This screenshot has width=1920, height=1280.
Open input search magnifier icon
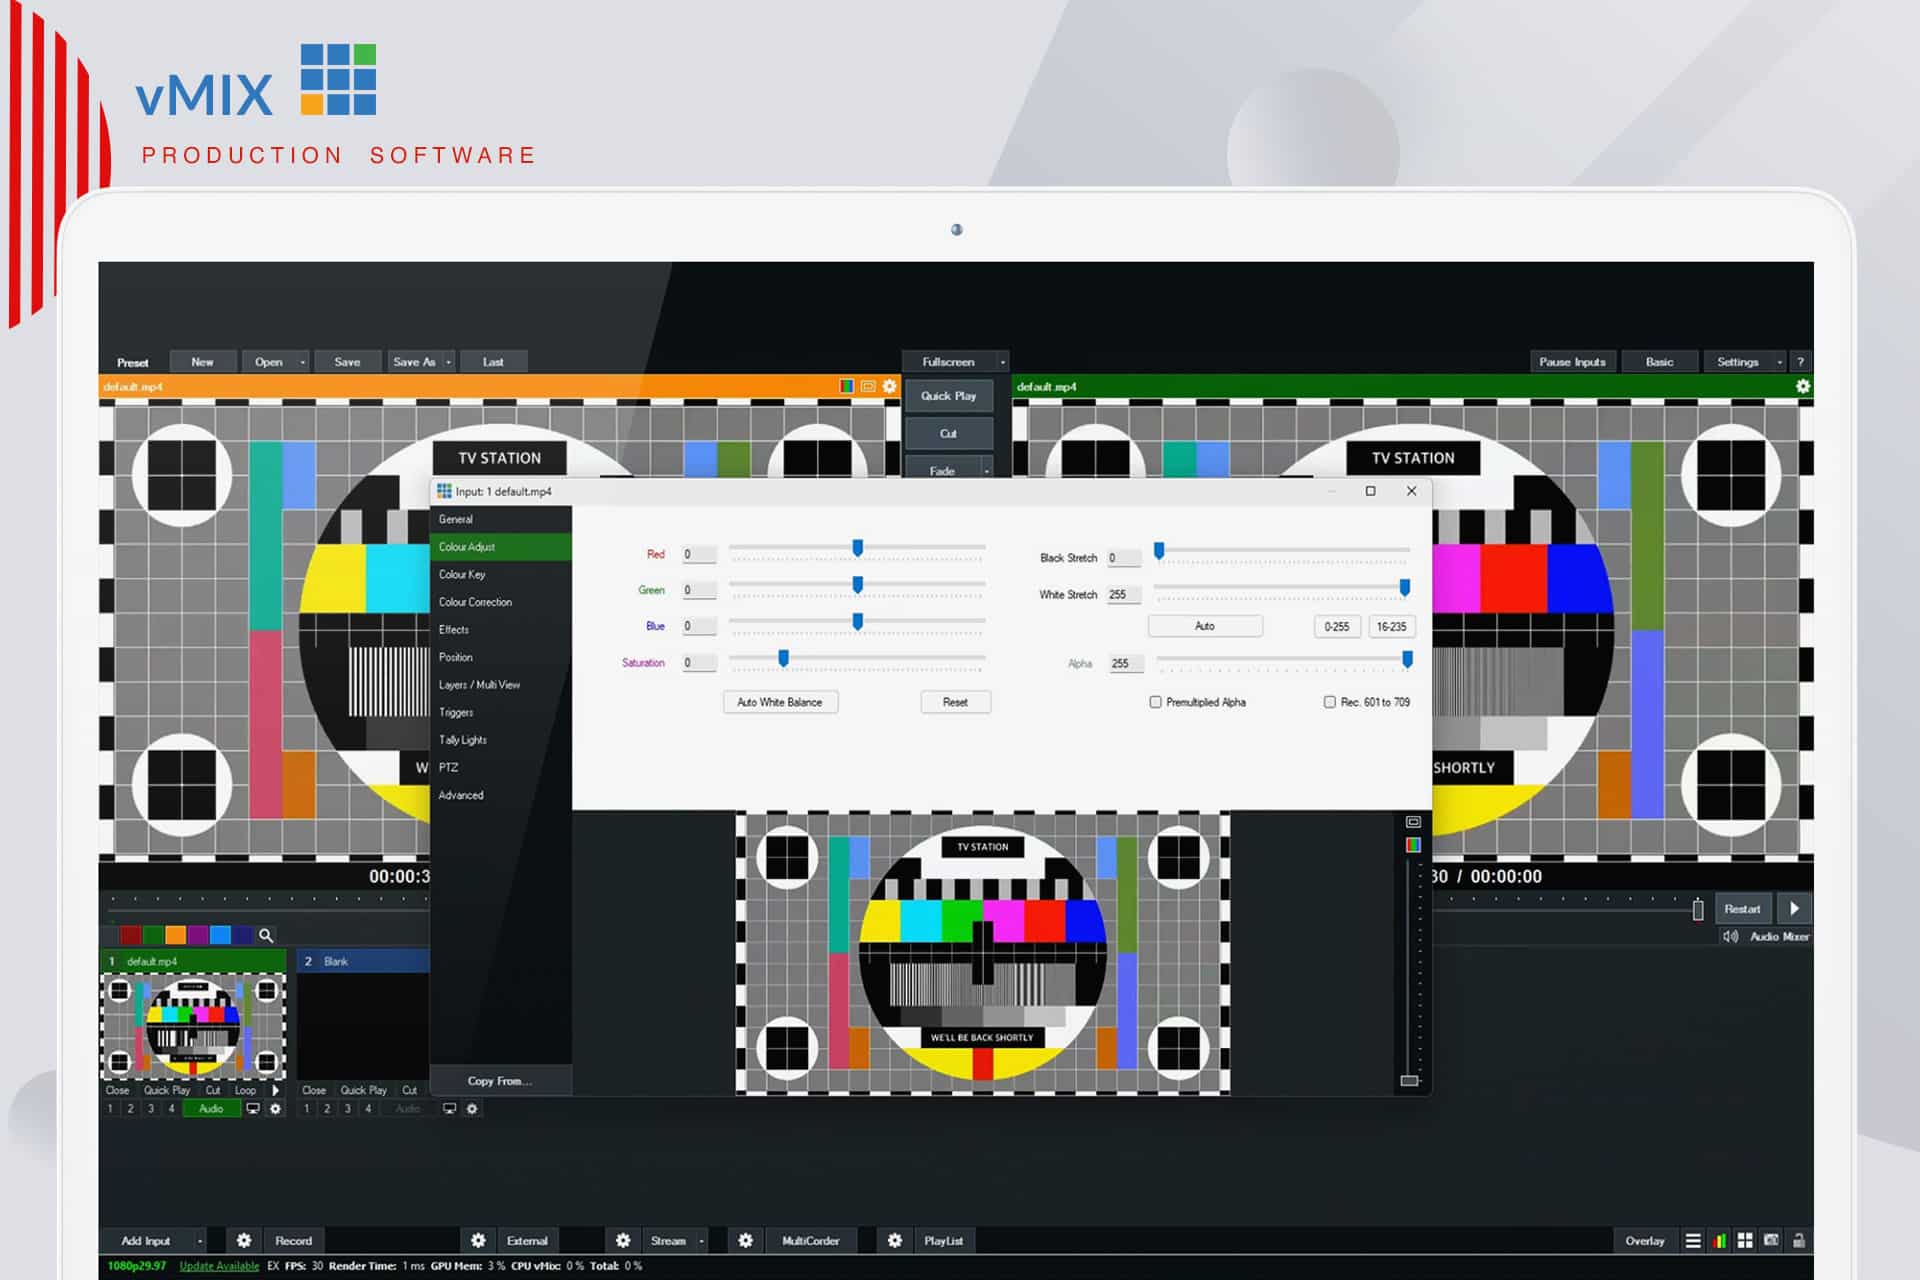(266, 935)
